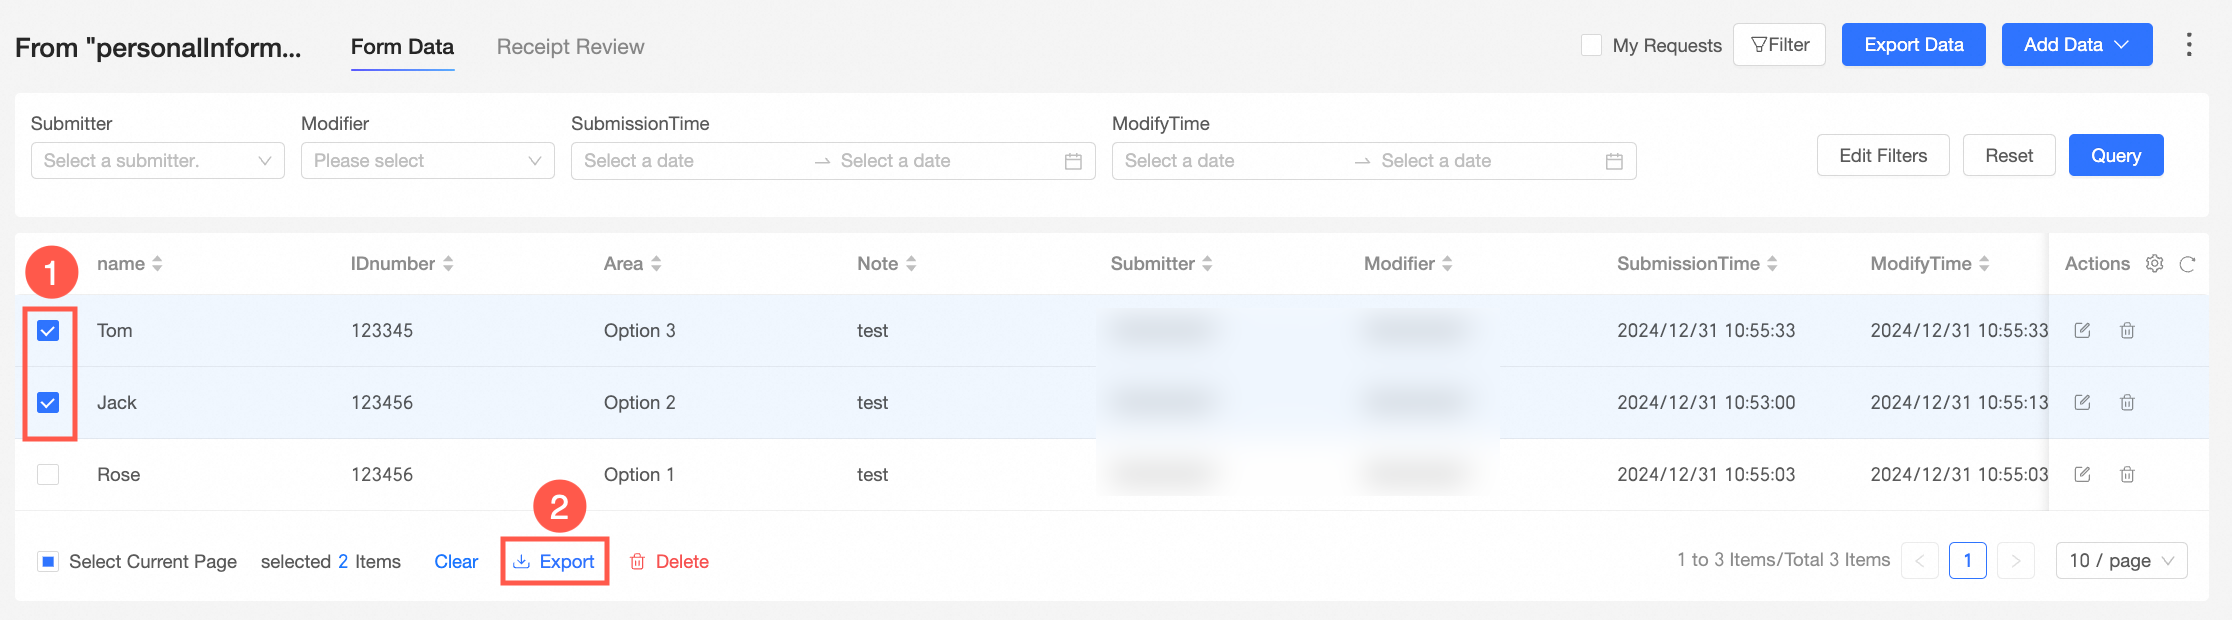Export the selected rows with Export
Image resolution: width=2232 pixels, height=620 pixels.
pos(555,562)
